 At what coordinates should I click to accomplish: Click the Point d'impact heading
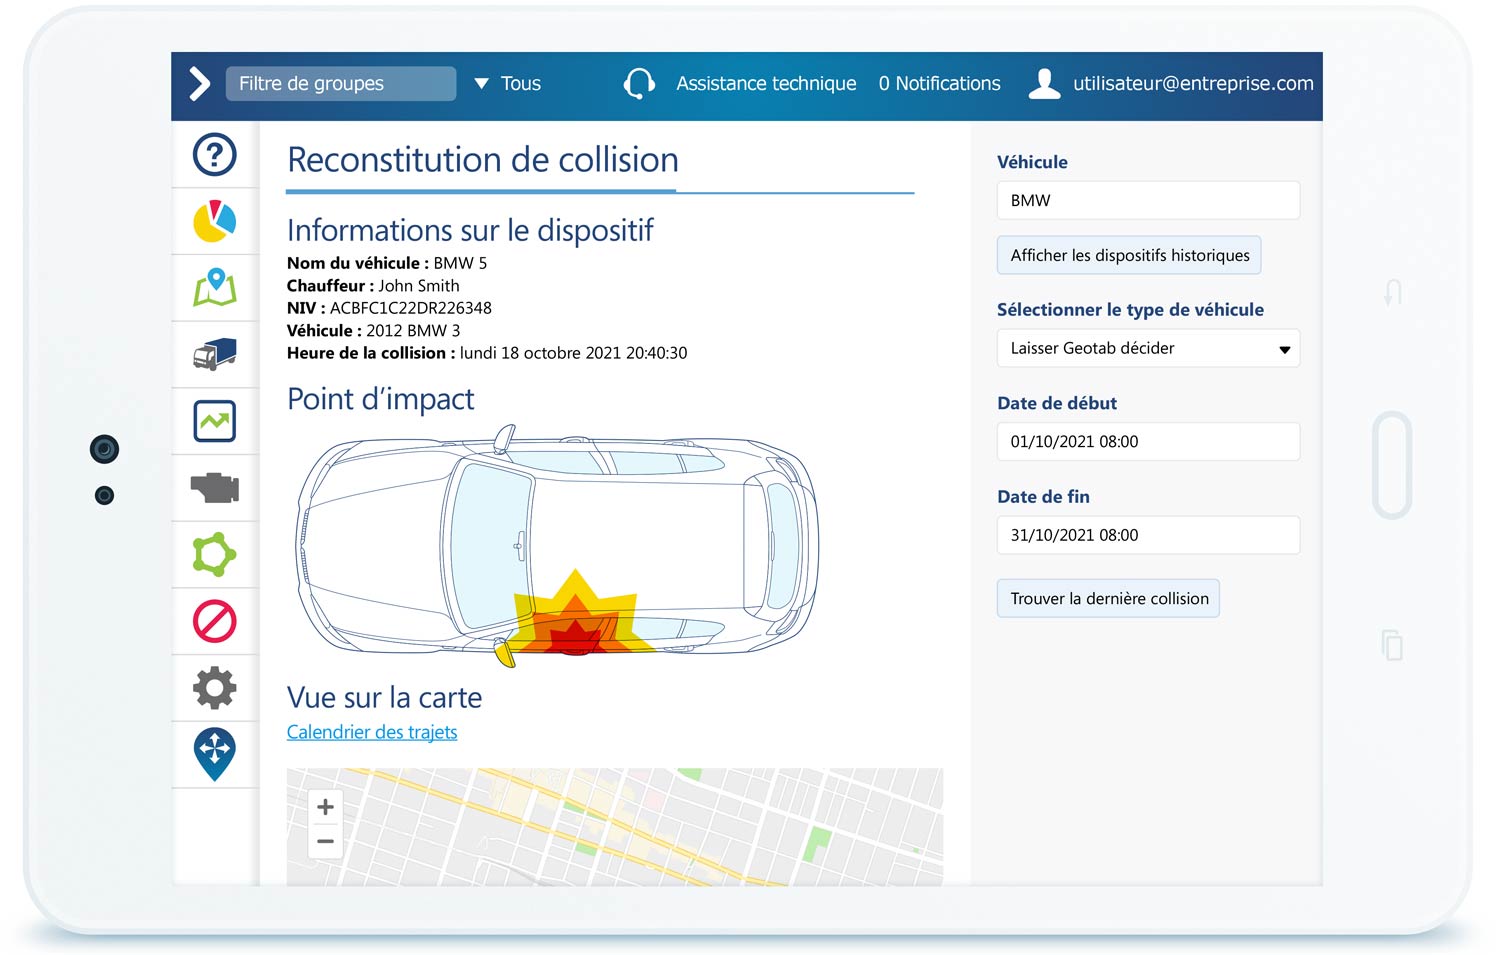click(380, 399)
